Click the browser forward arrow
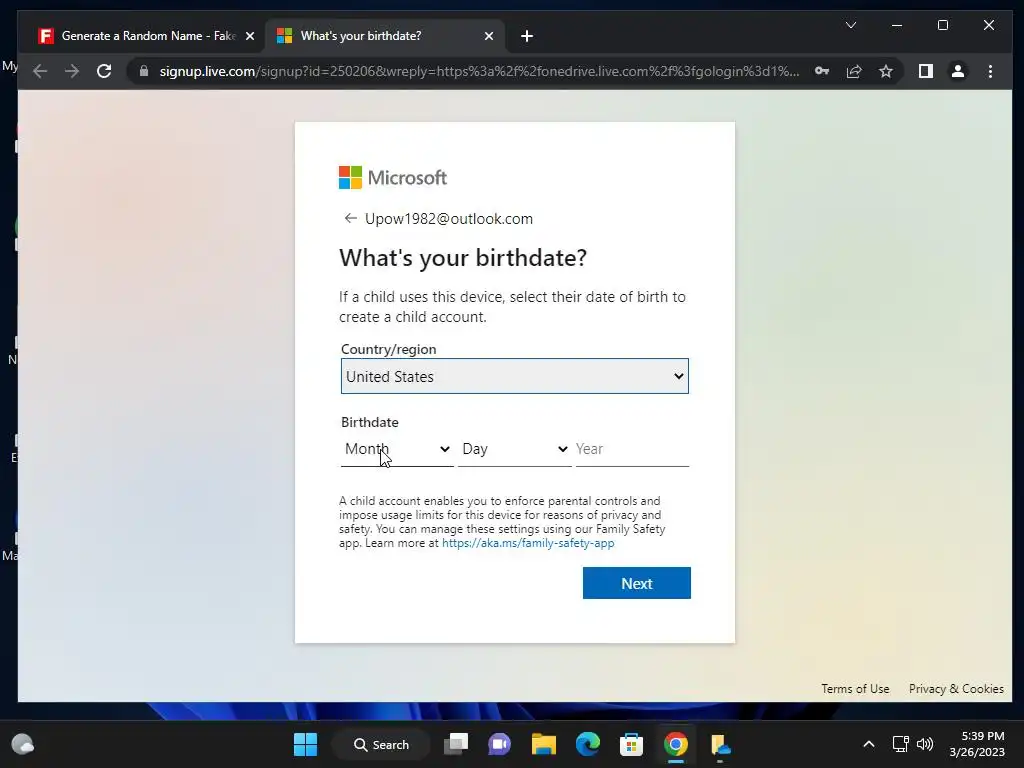The width and height of the screenshot is (1024, 768). point(72,71)
